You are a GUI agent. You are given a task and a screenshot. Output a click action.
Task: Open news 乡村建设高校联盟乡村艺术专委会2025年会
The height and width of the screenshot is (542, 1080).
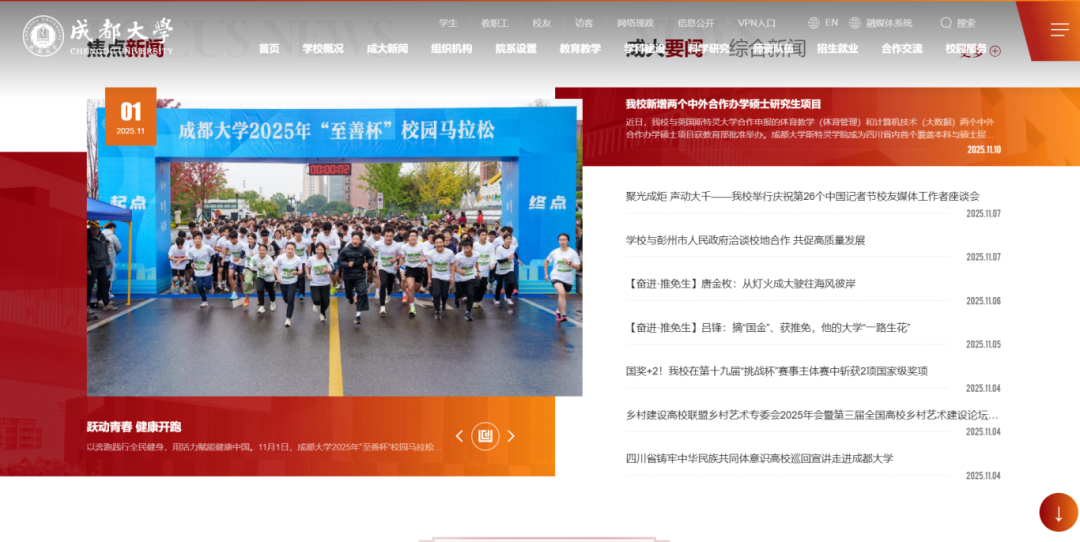click(x=811, y=415)
